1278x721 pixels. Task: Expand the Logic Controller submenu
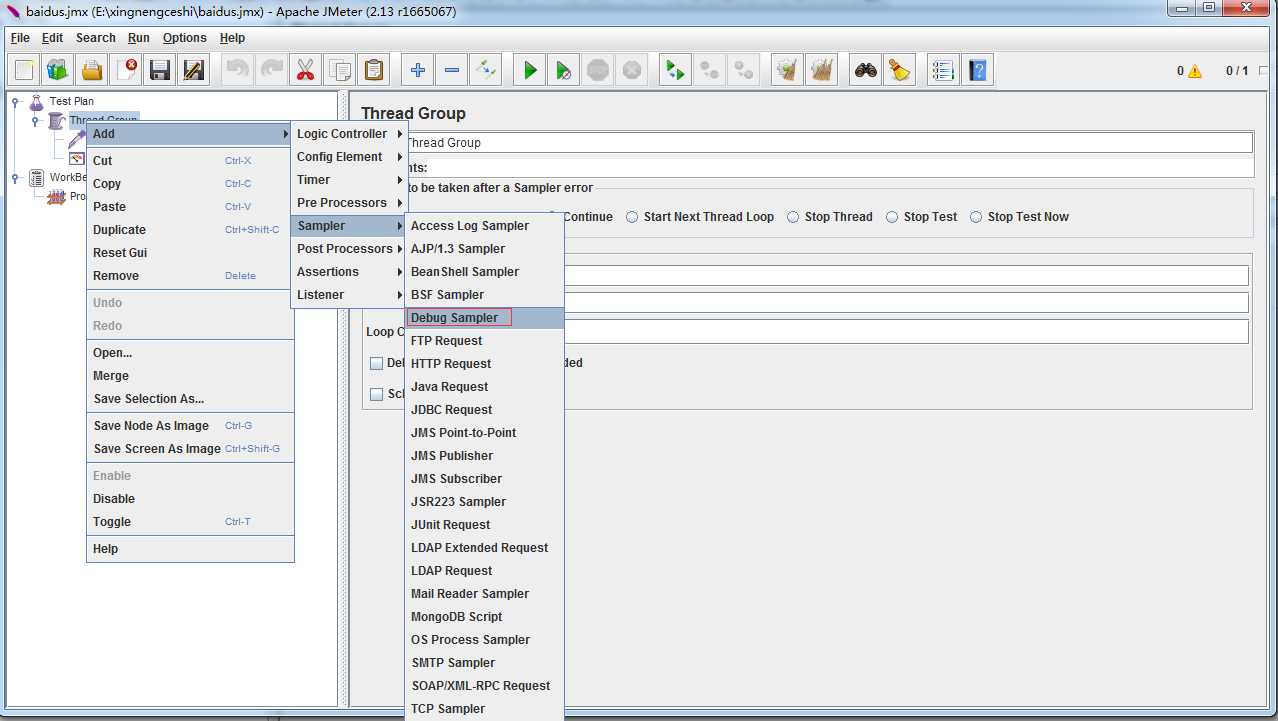click(349, 134)
